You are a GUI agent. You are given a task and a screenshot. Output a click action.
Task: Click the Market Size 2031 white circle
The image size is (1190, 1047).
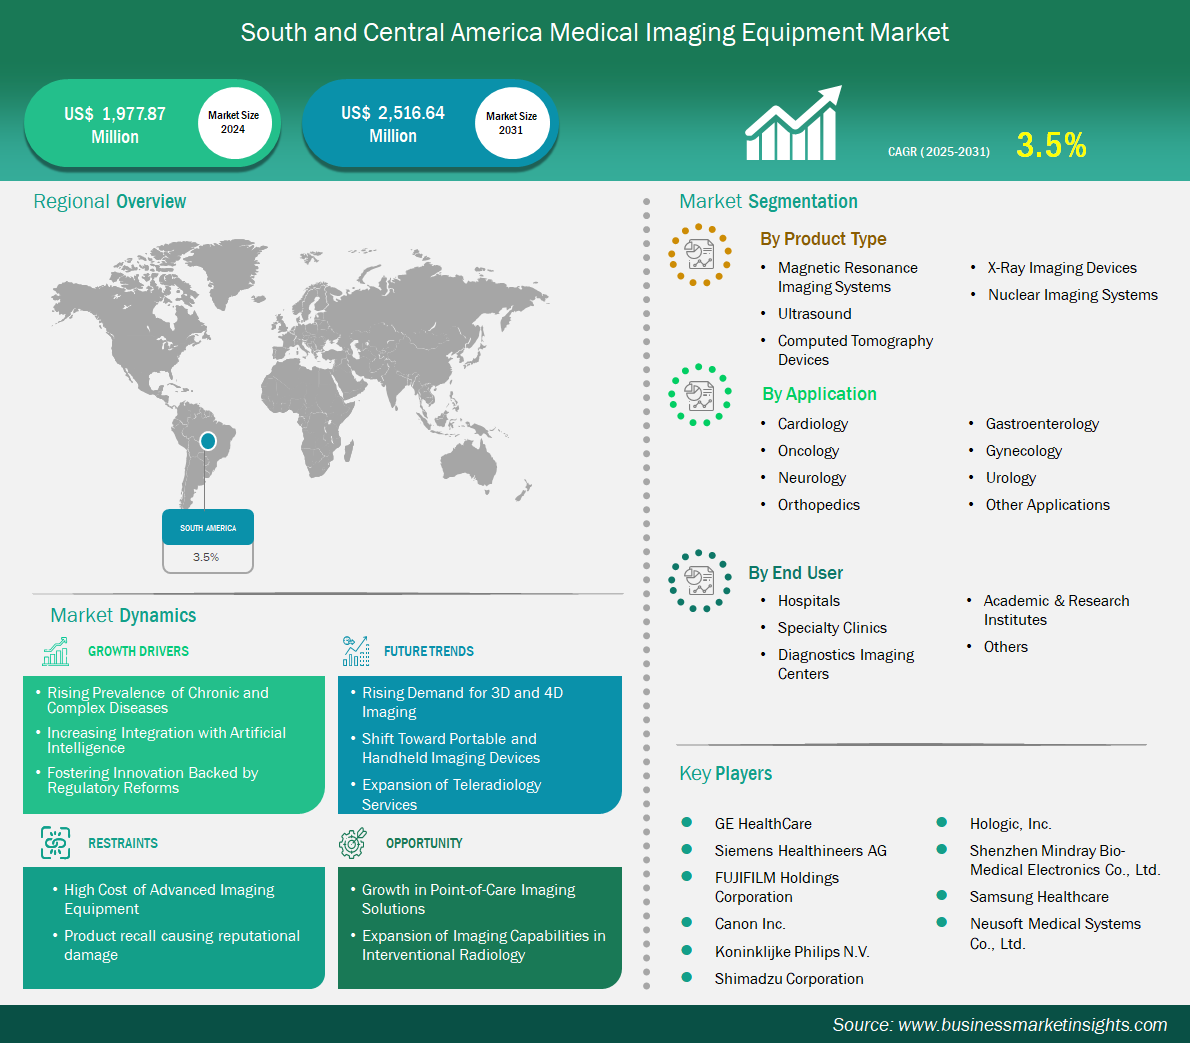click(512, 123)
